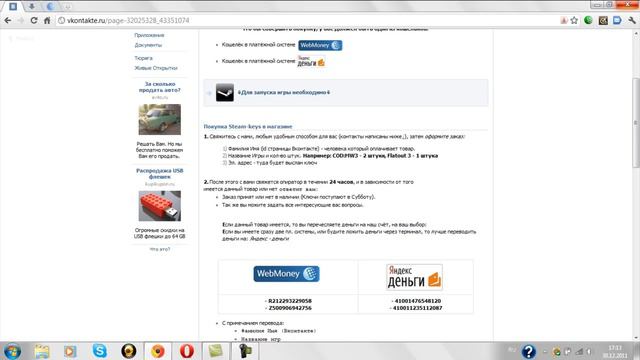Click the scrollbar down arrow
Viewport: 640px width, 360px height.
point(636,338)
